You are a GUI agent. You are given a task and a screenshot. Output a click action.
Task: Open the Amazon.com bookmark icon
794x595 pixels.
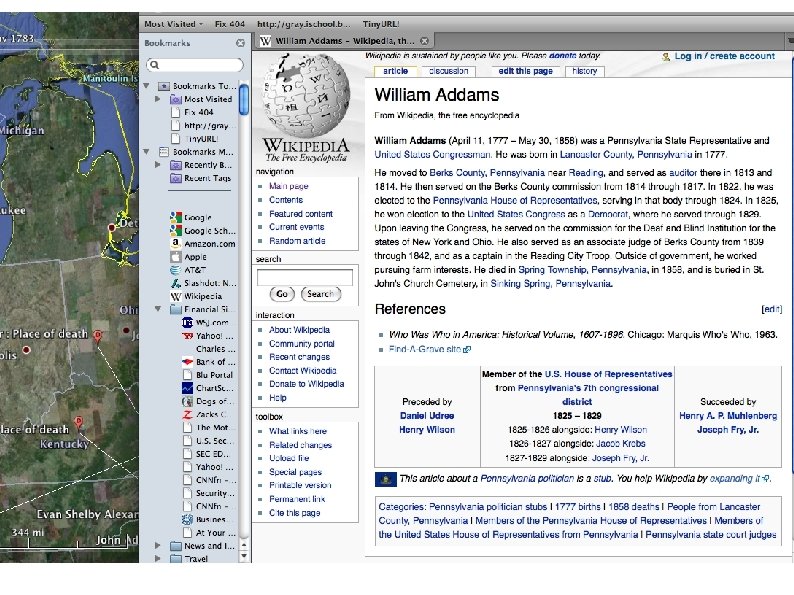click(x=176, y=244)
